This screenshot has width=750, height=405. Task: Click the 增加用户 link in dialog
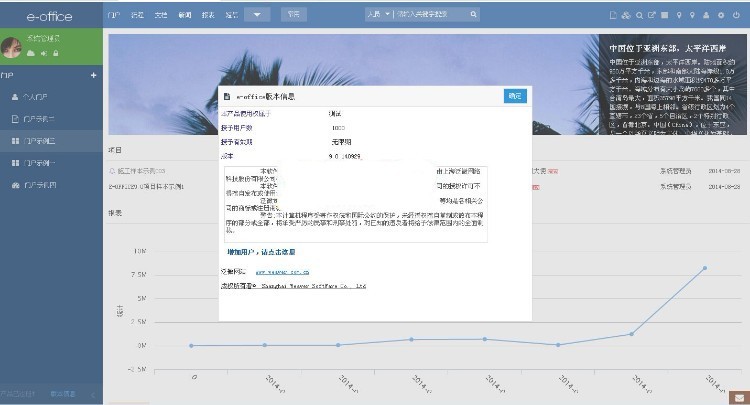click(260, 252)
